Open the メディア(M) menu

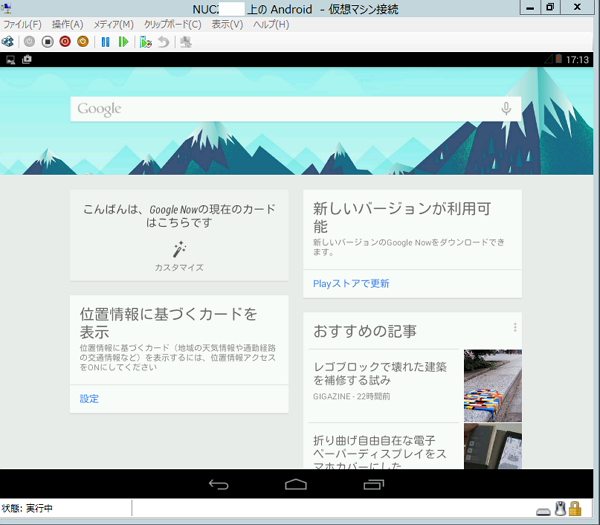pyautogui.click(x=114, y=24)
